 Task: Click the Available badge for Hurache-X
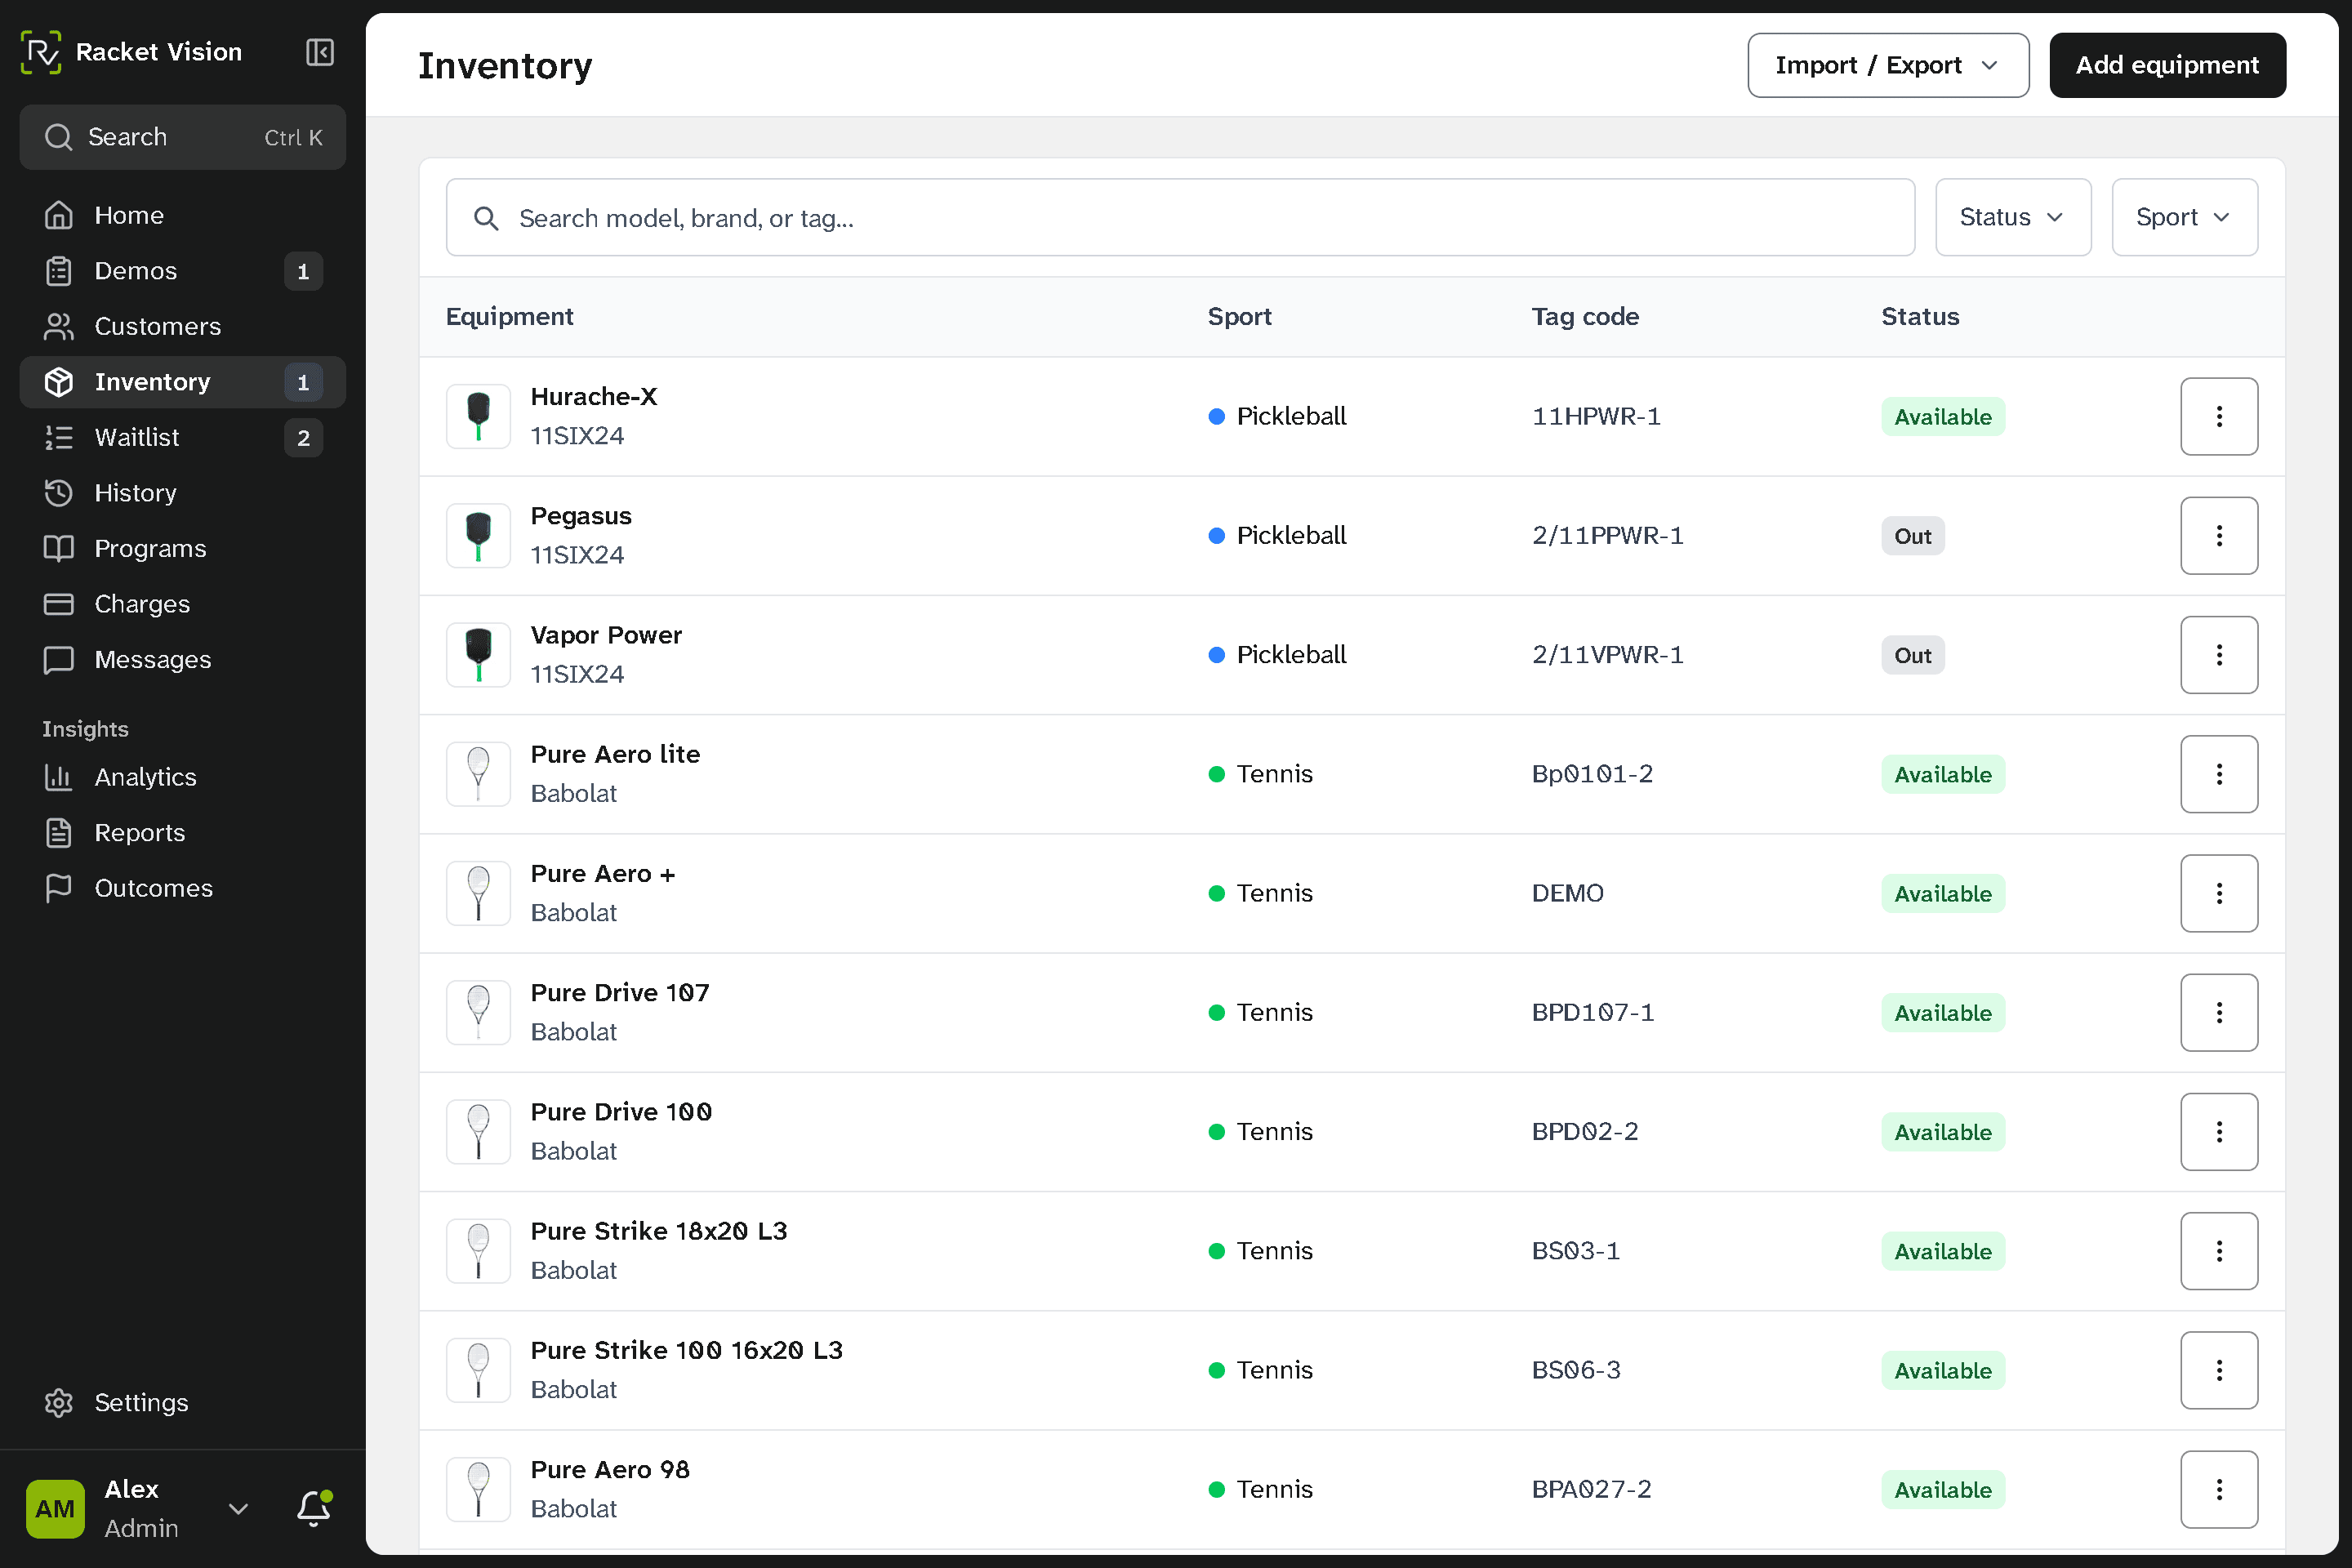tap(1942, 417)
